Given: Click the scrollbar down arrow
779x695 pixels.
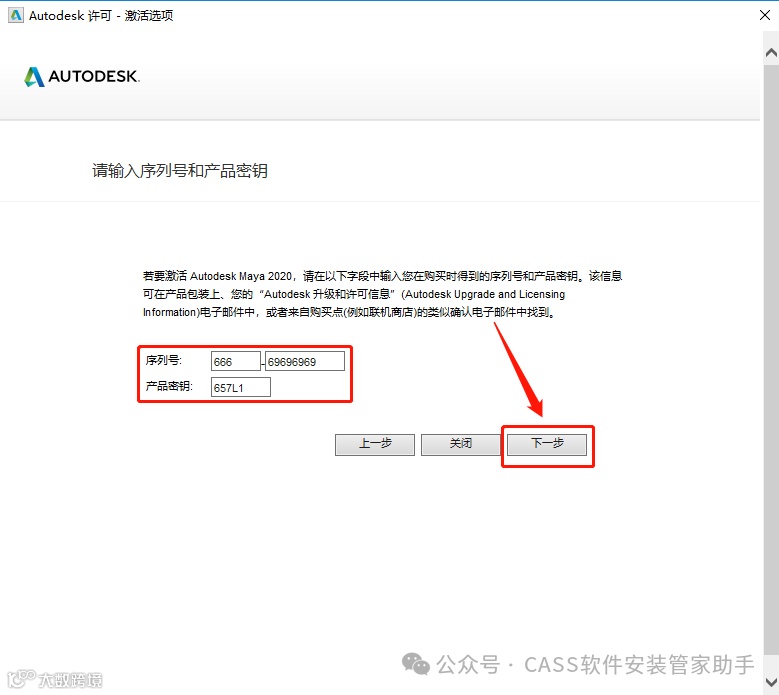Looking at the screenshot, I should [771, 682].
